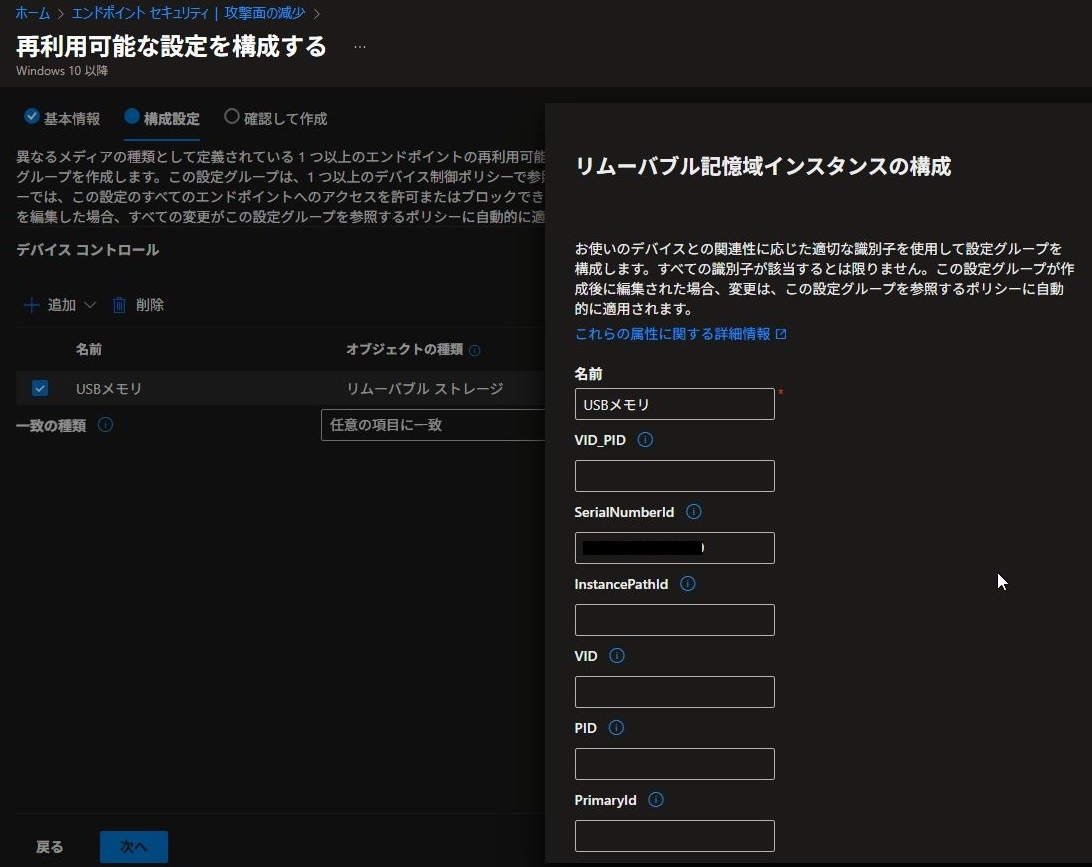The image size is (1092, 867).
Task: Click the ホーム breadcrumb link
Action: [x=32, y=13]
